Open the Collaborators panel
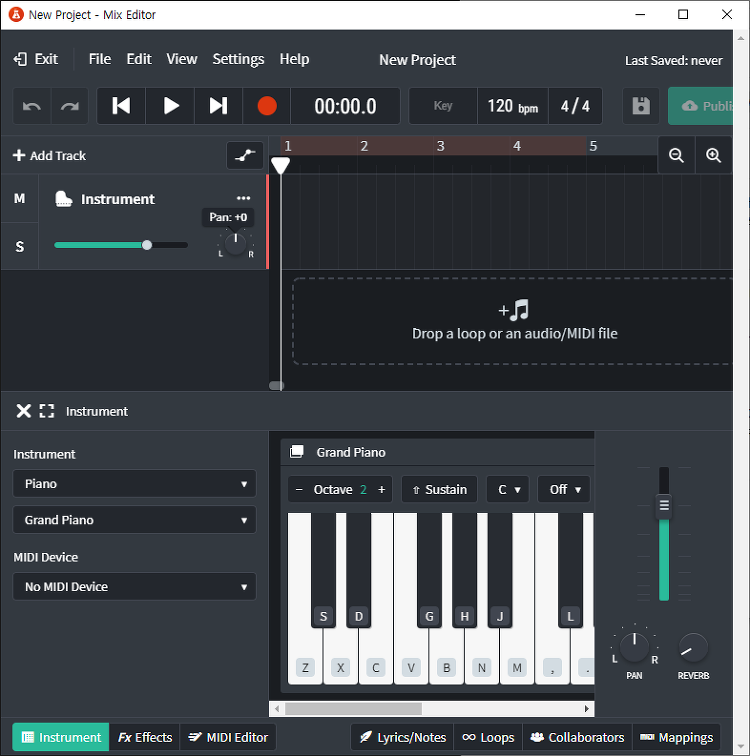This screenshot has height=756, width=750. 577,737
